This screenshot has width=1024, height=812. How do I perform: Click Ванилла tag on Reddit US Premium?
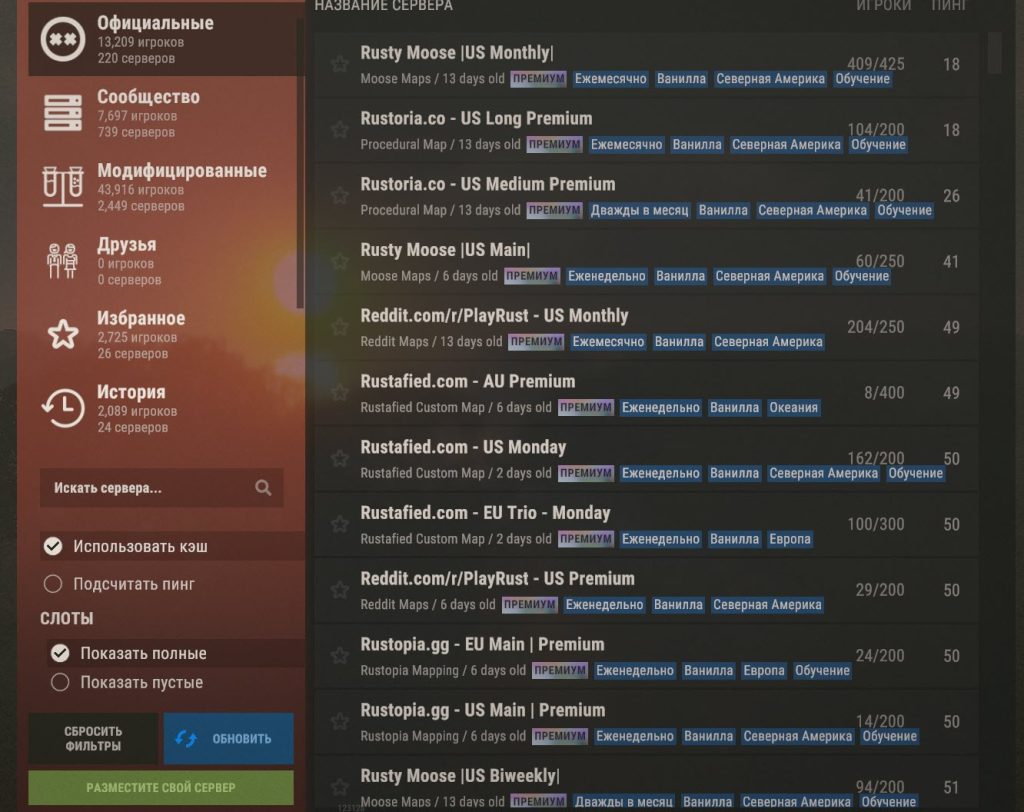678,605
